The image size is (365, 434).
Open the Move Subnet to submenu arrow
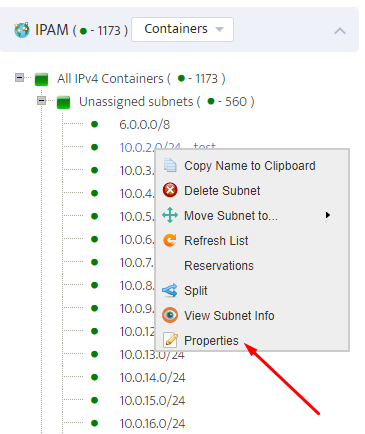click(x=328, y=215)
